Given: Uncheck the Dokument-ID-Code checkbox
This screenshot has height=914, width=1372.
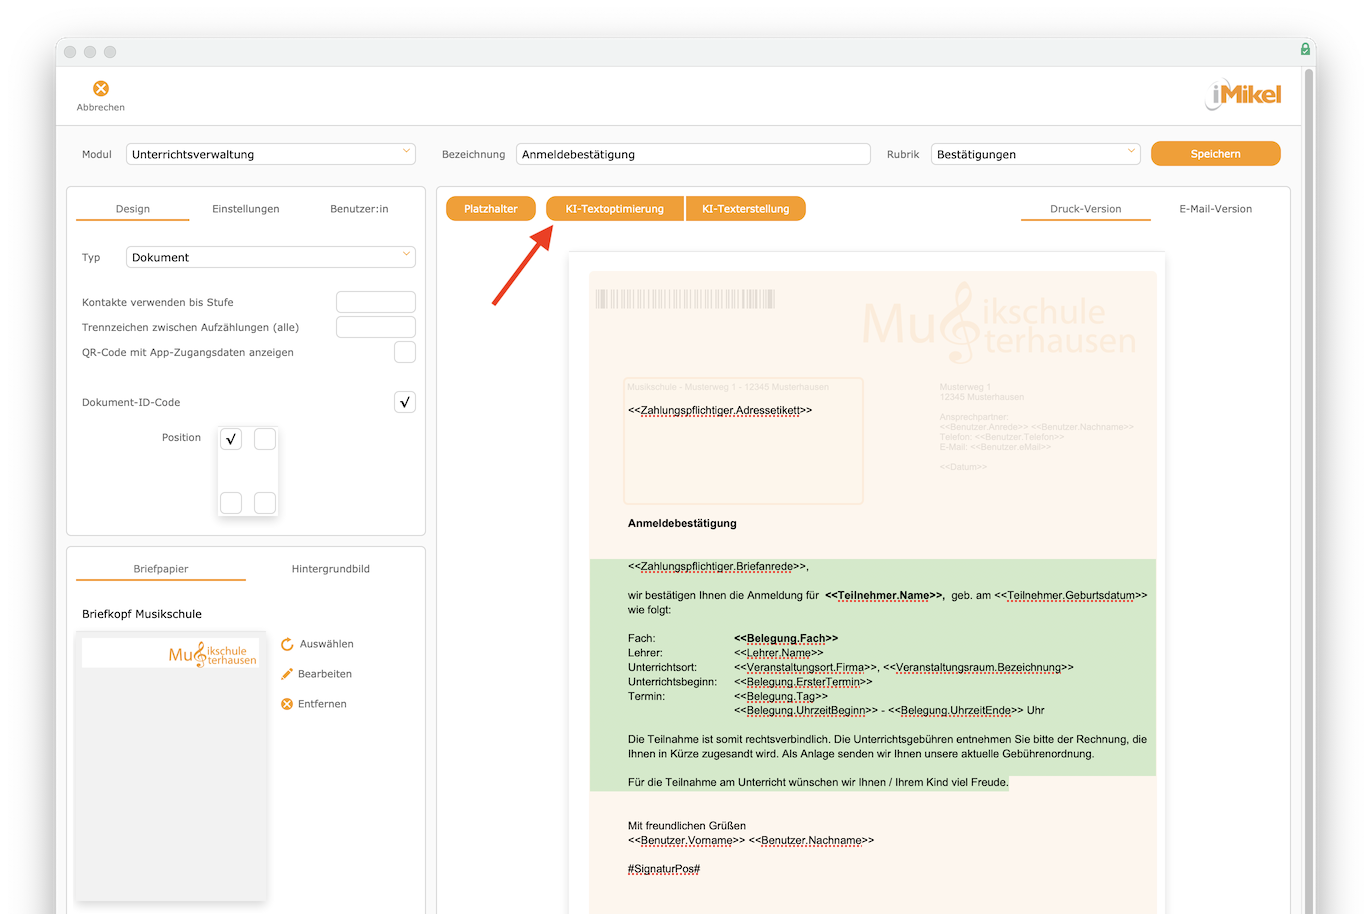Looking at the screenshot, I should click(405, 402).
